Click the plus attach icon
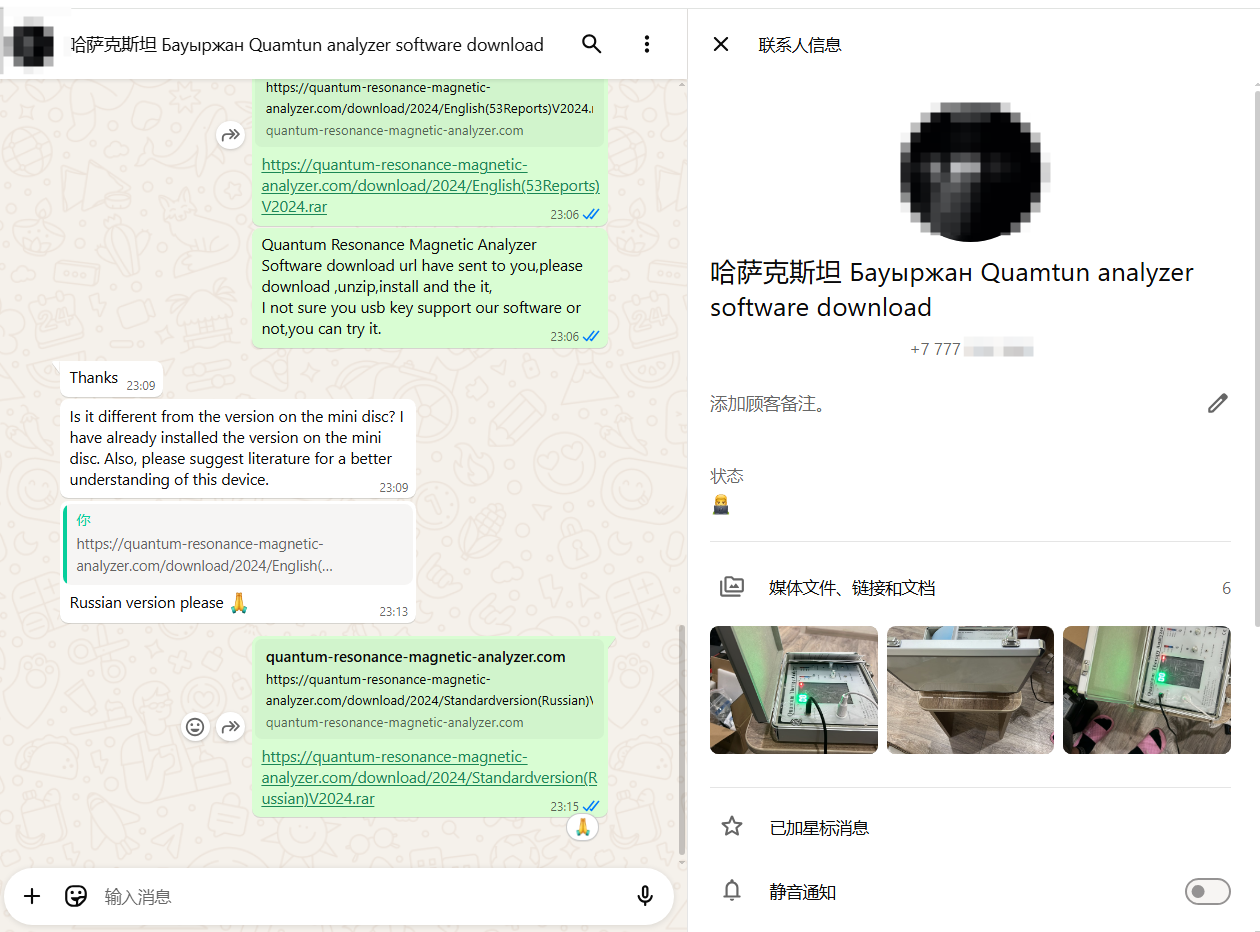Screen dimensions: 1260x932 (x=32, y=896)
